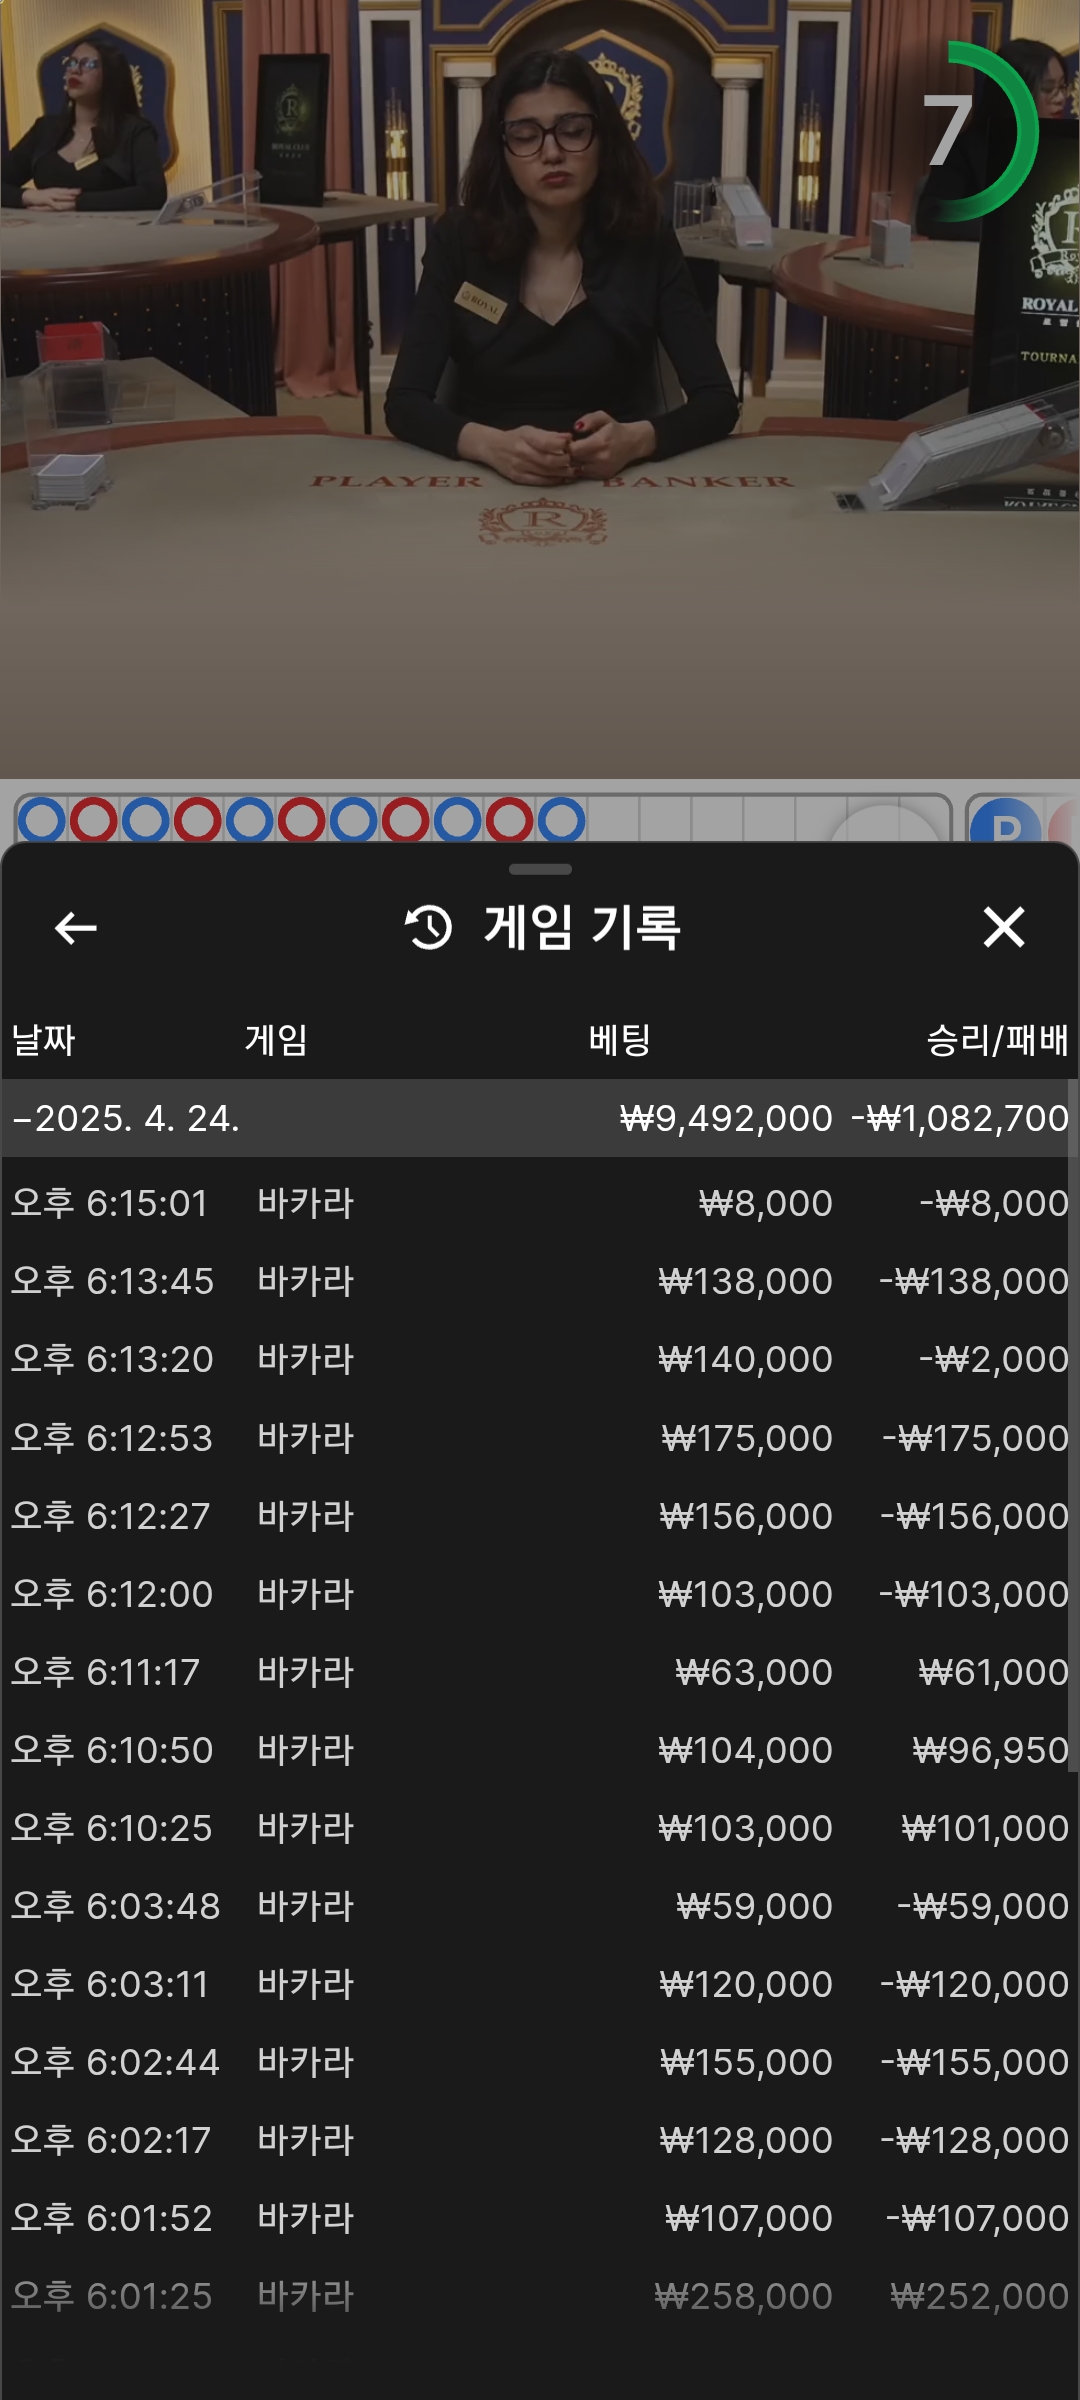Image resolution: width=1080 pixels, height=2400 pixels.
Task: Open the 오후 6:15:01 baccarat record
Action: tap(540, 1203)
